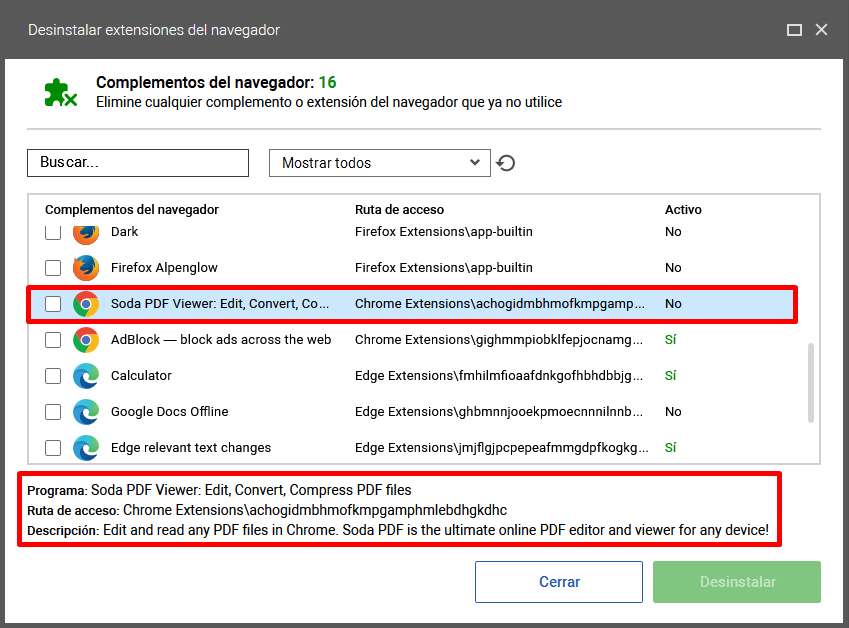Viewport: 849px width, 628px height.
Task: Click the extension list vertical scrollbar
Action: [811, 382]
